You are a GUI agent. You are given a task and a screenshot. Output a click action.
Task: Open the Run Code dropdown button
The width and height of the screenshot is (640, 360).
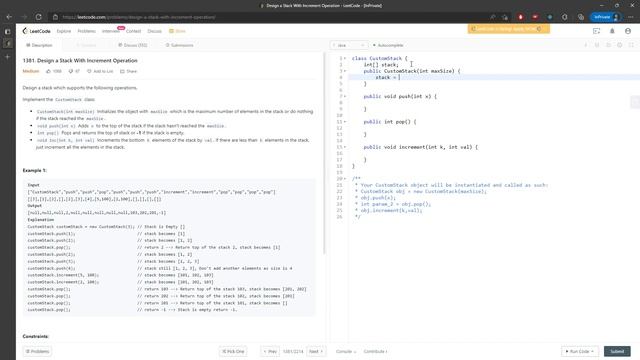pos(580,351)
